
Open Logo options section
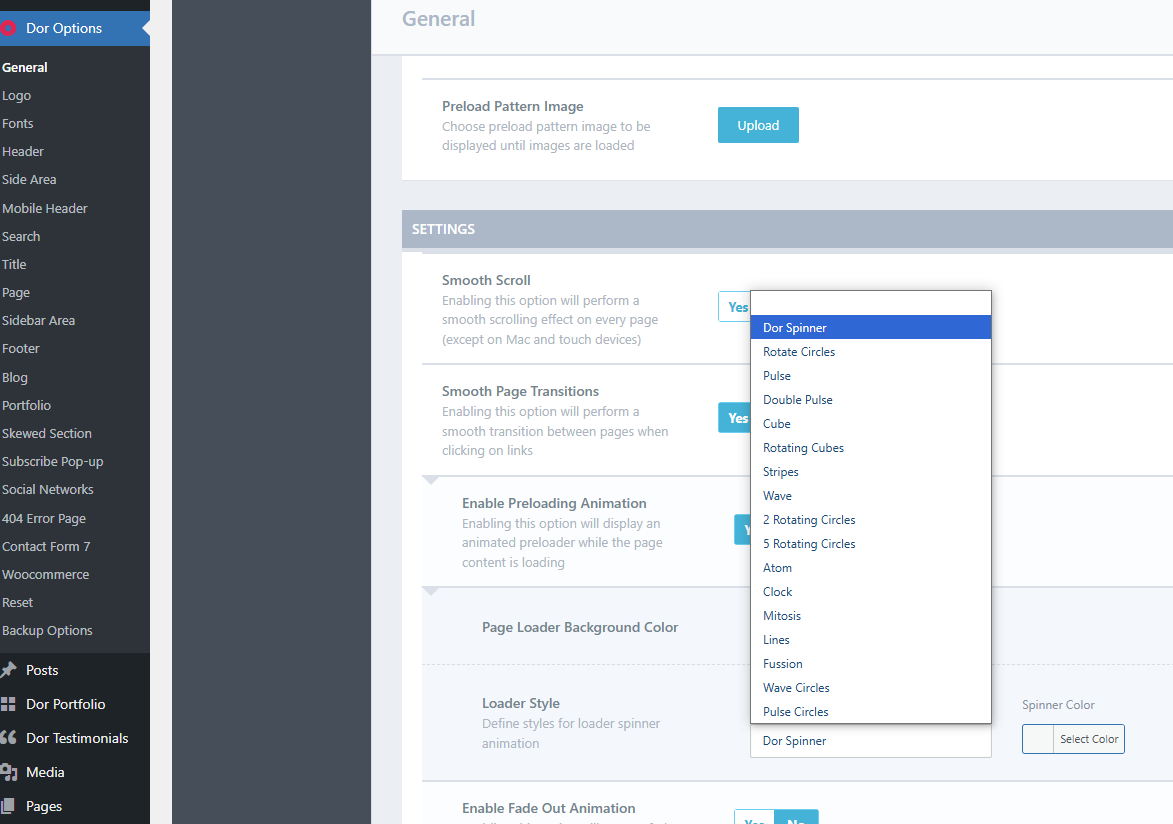coord(16,96)
